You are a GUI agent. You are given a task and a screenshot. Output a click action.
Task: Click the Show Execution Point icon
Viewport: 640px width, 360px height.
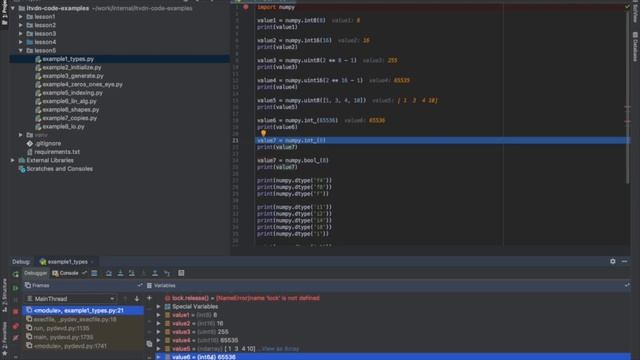[x=94, y=273]
